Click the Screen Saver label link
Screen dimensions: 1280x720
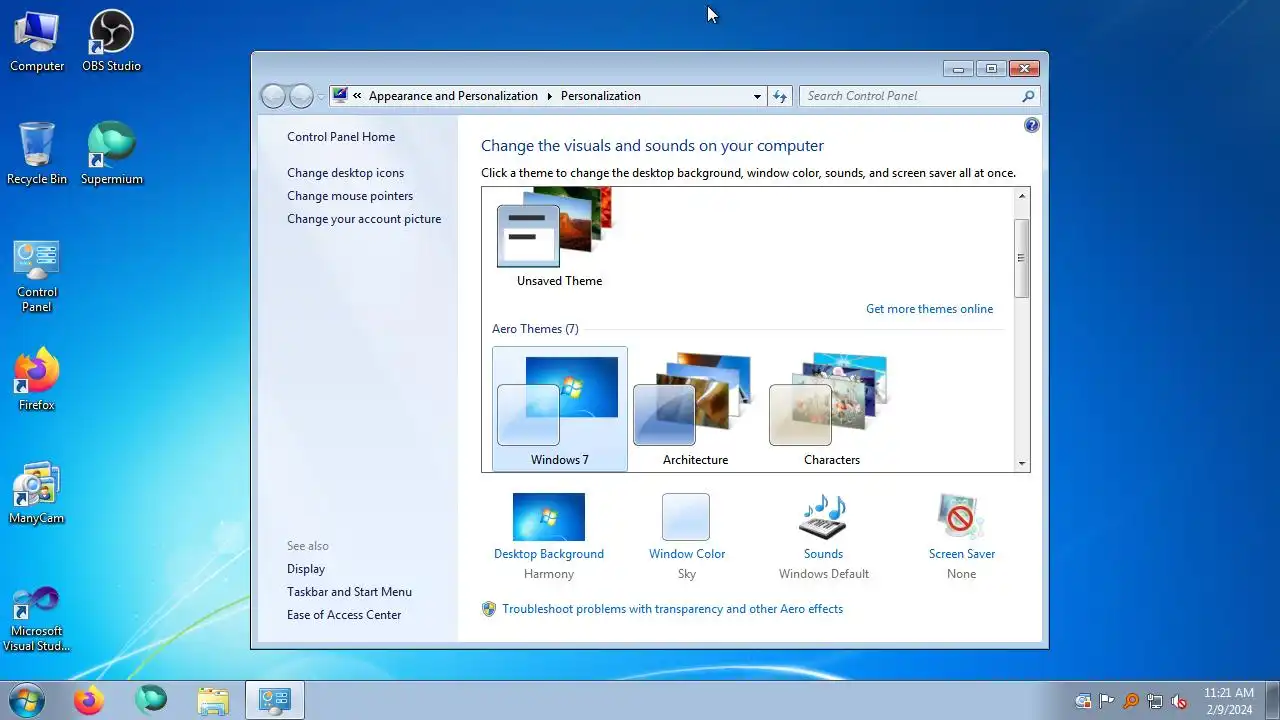pyautogui.click(x=961, y=554)
